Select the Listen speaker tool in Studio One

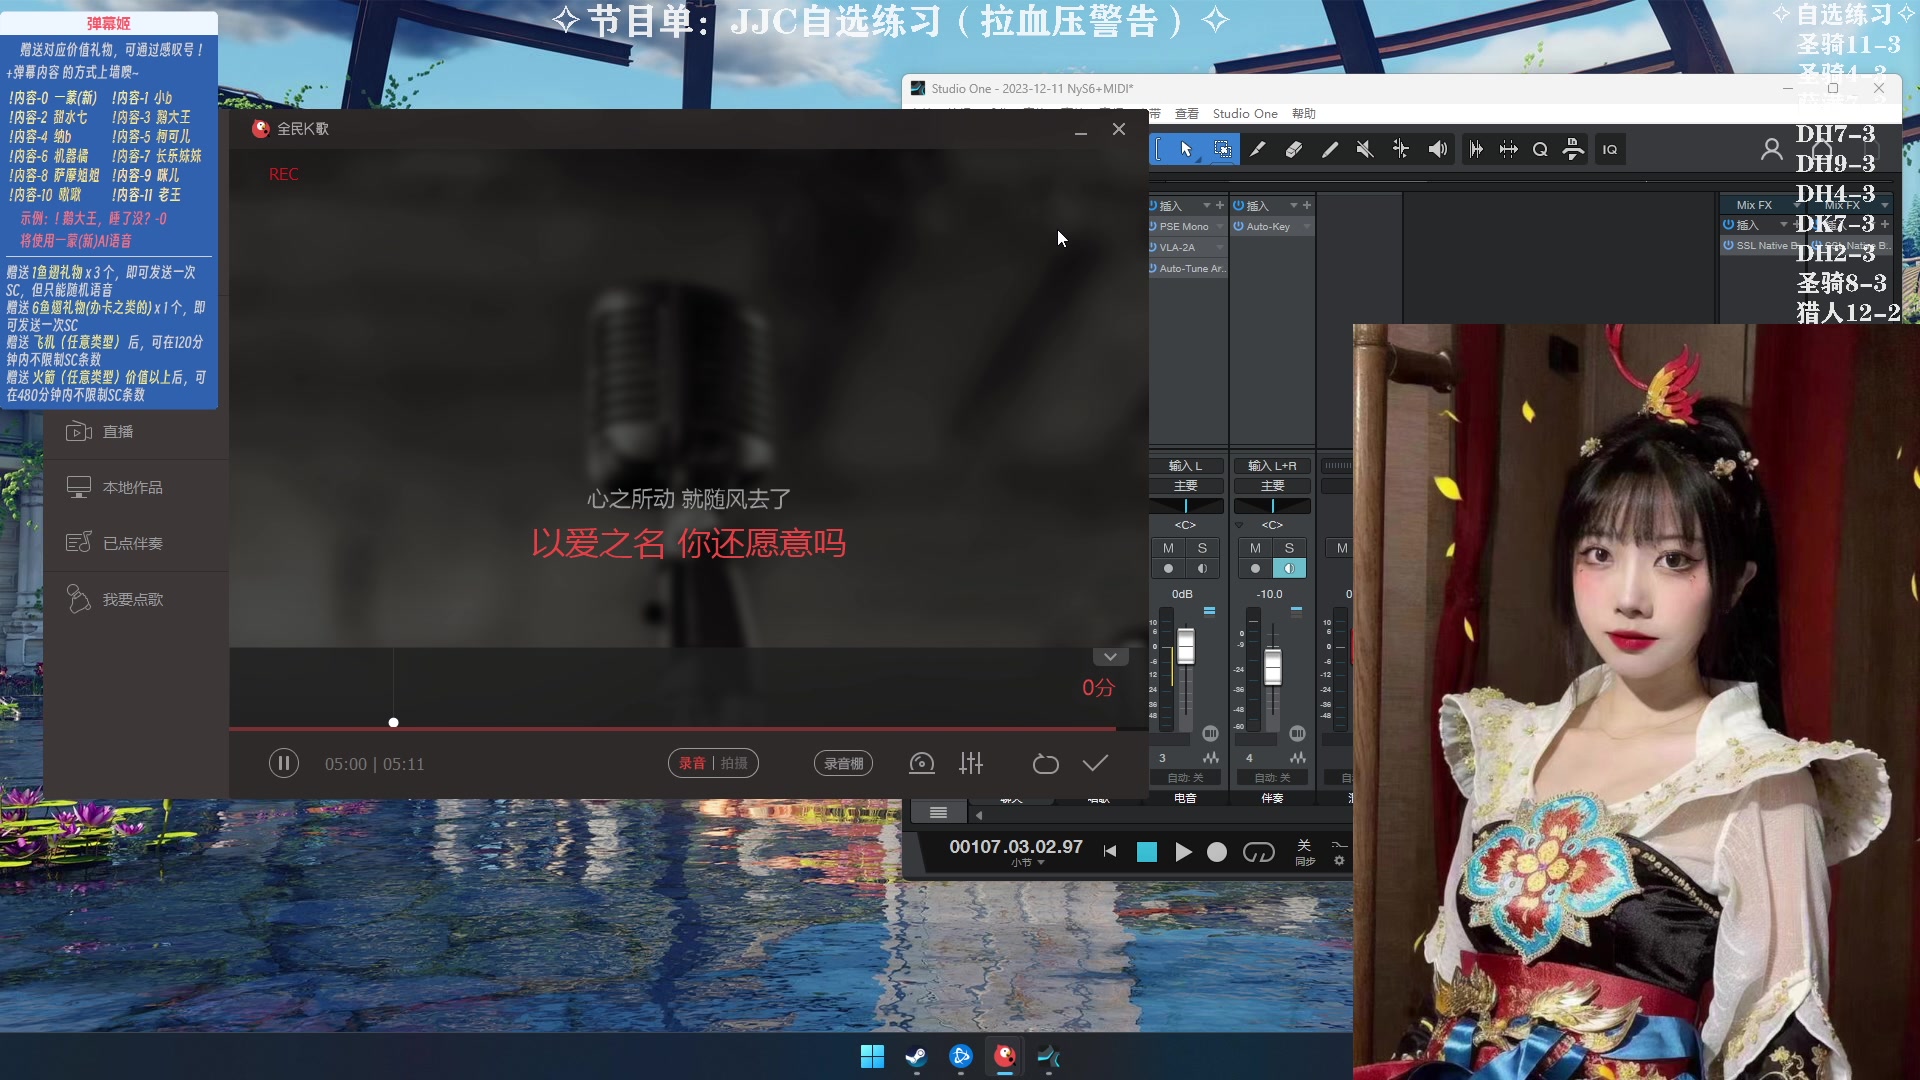point(1437,149)
